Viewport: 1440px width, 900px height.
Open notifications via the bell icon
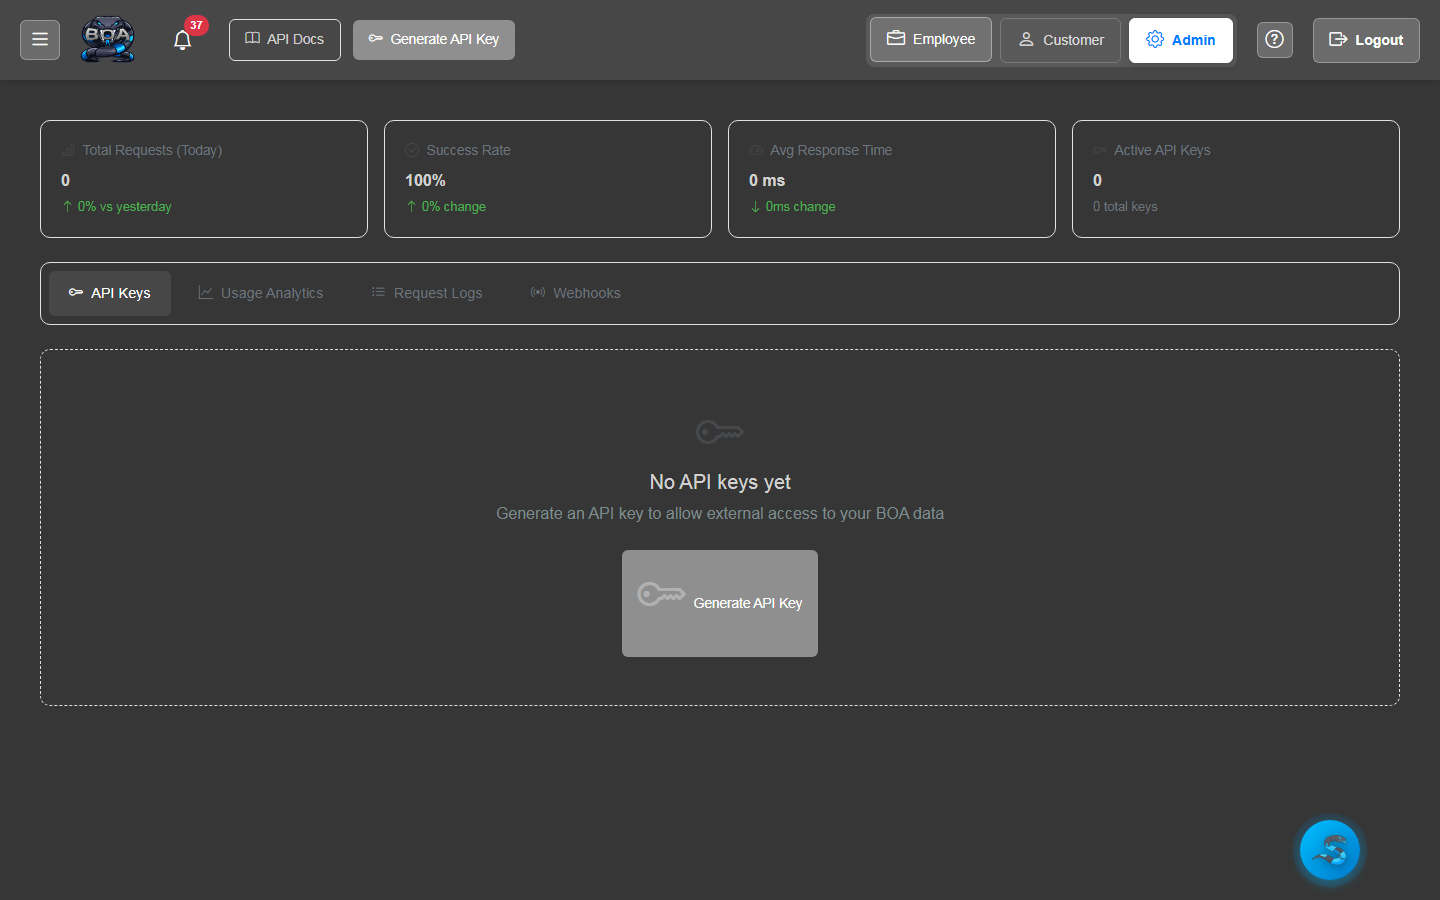pos(182,40)
